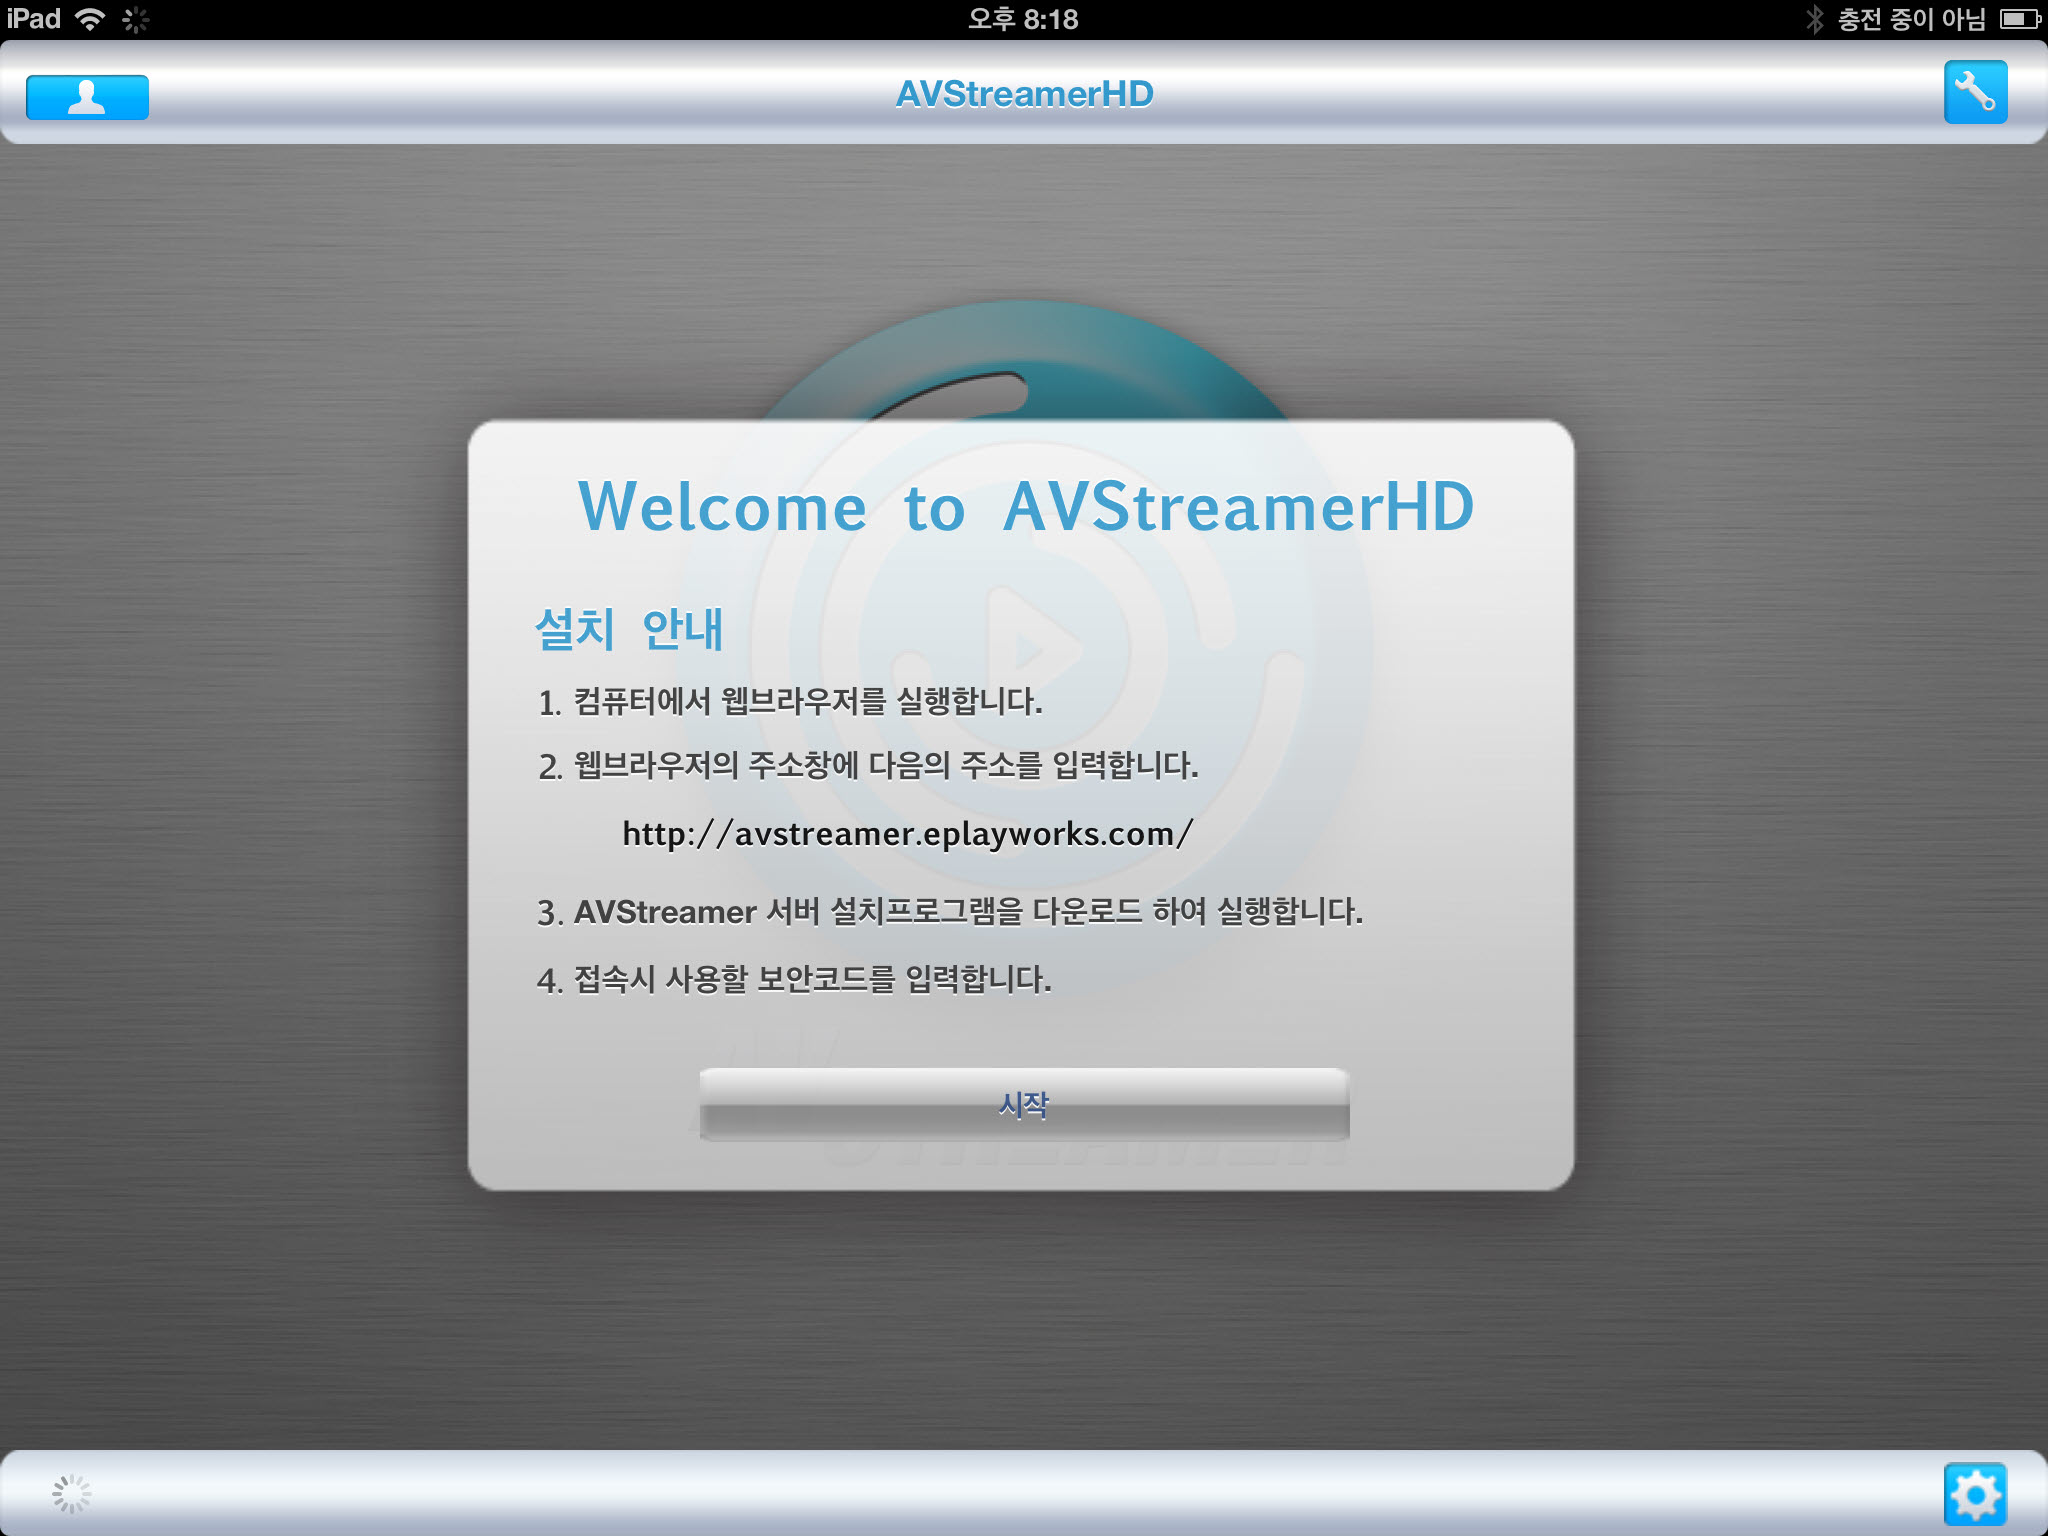Tap the 오후 8:18 clock
The image size is (2048, 1536).
1023,19
